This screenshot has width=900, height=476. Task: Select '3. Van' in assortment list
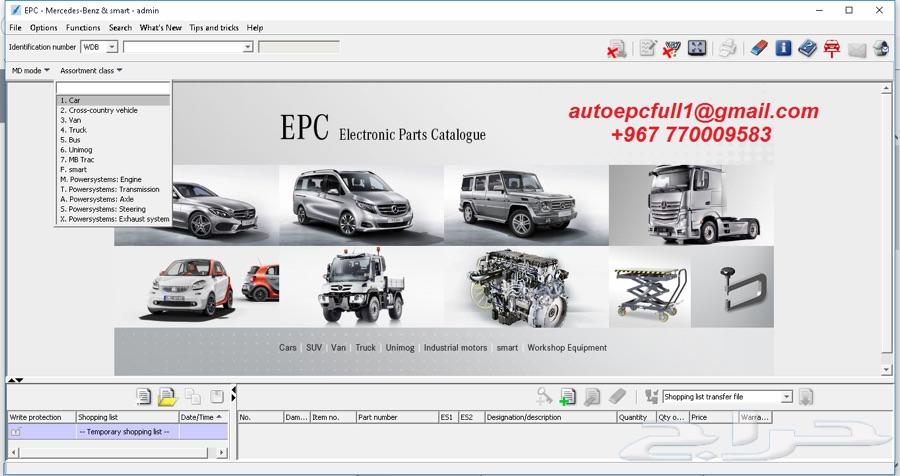113,120
